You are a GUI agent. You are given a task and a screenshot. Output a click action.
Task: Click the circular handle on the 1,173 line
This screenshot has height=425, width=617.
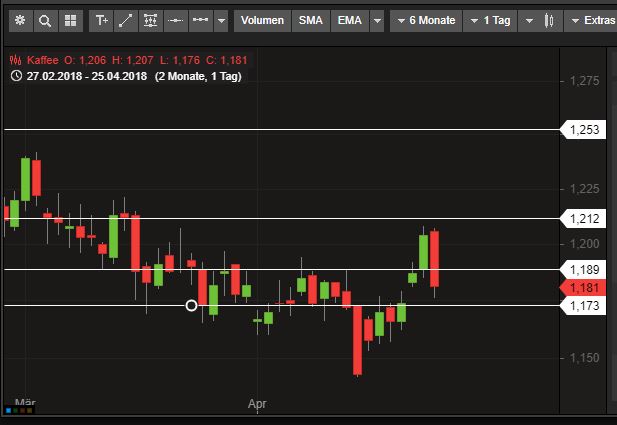point(191,305)
